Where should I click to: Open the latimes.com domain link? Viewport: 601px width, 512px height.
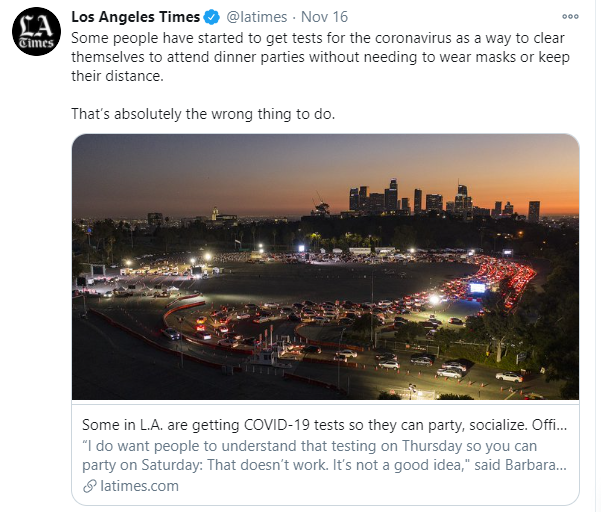click(x=140, y=486)
